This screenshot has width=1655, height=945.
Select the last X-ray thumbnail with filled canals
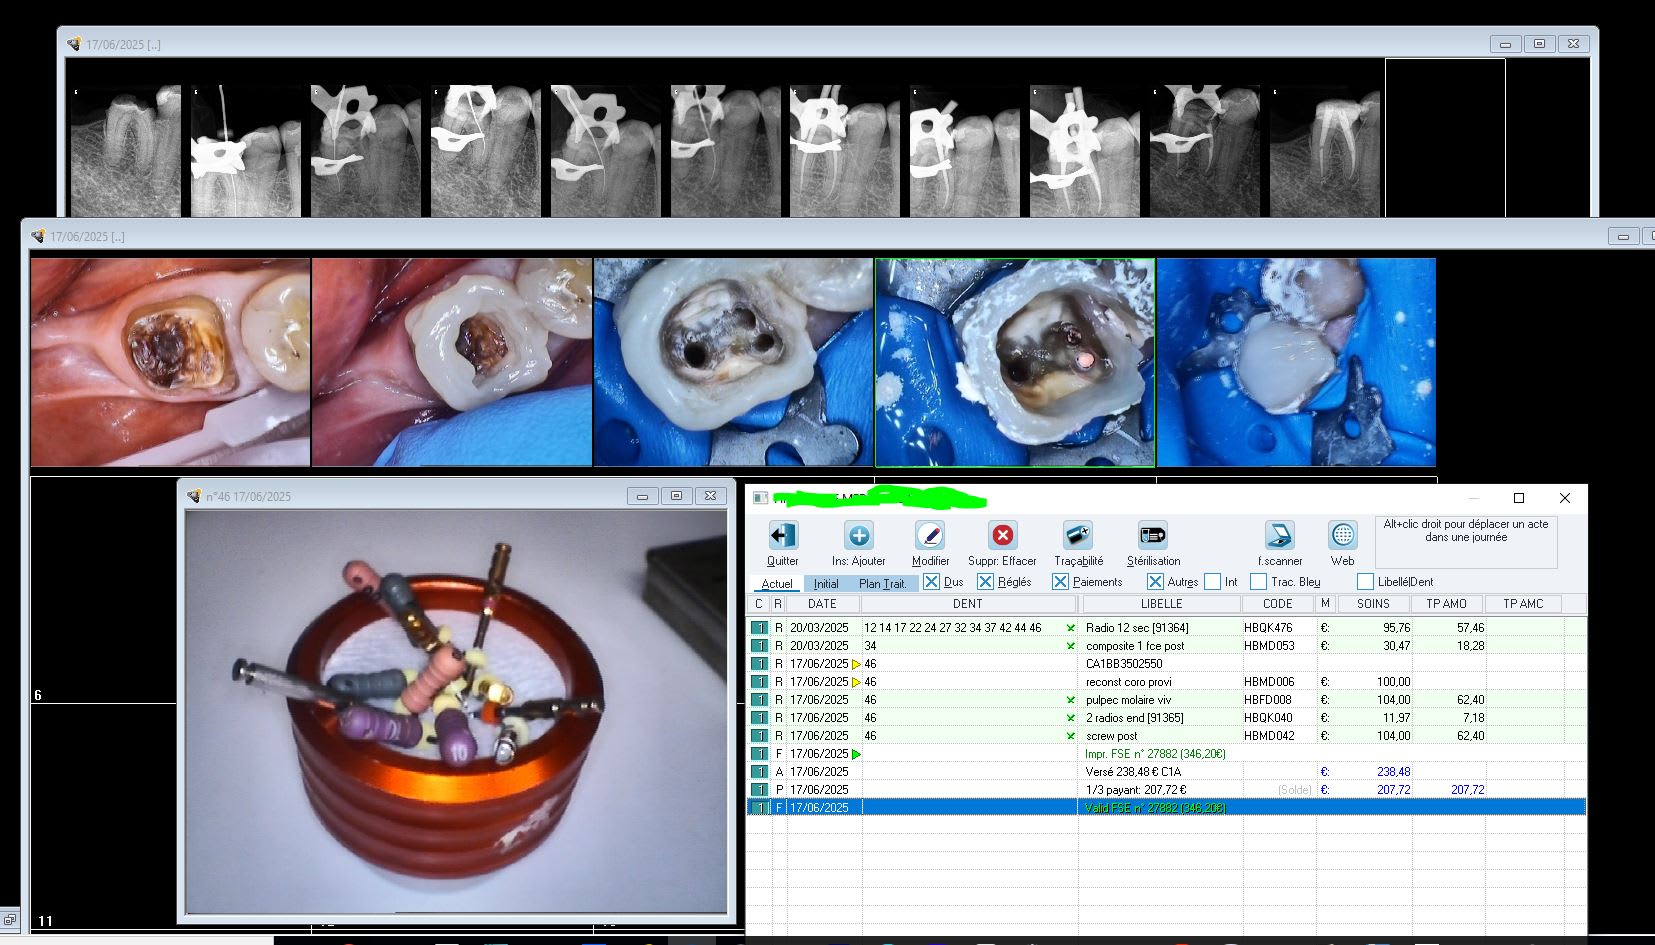[x=1324, y=151]
